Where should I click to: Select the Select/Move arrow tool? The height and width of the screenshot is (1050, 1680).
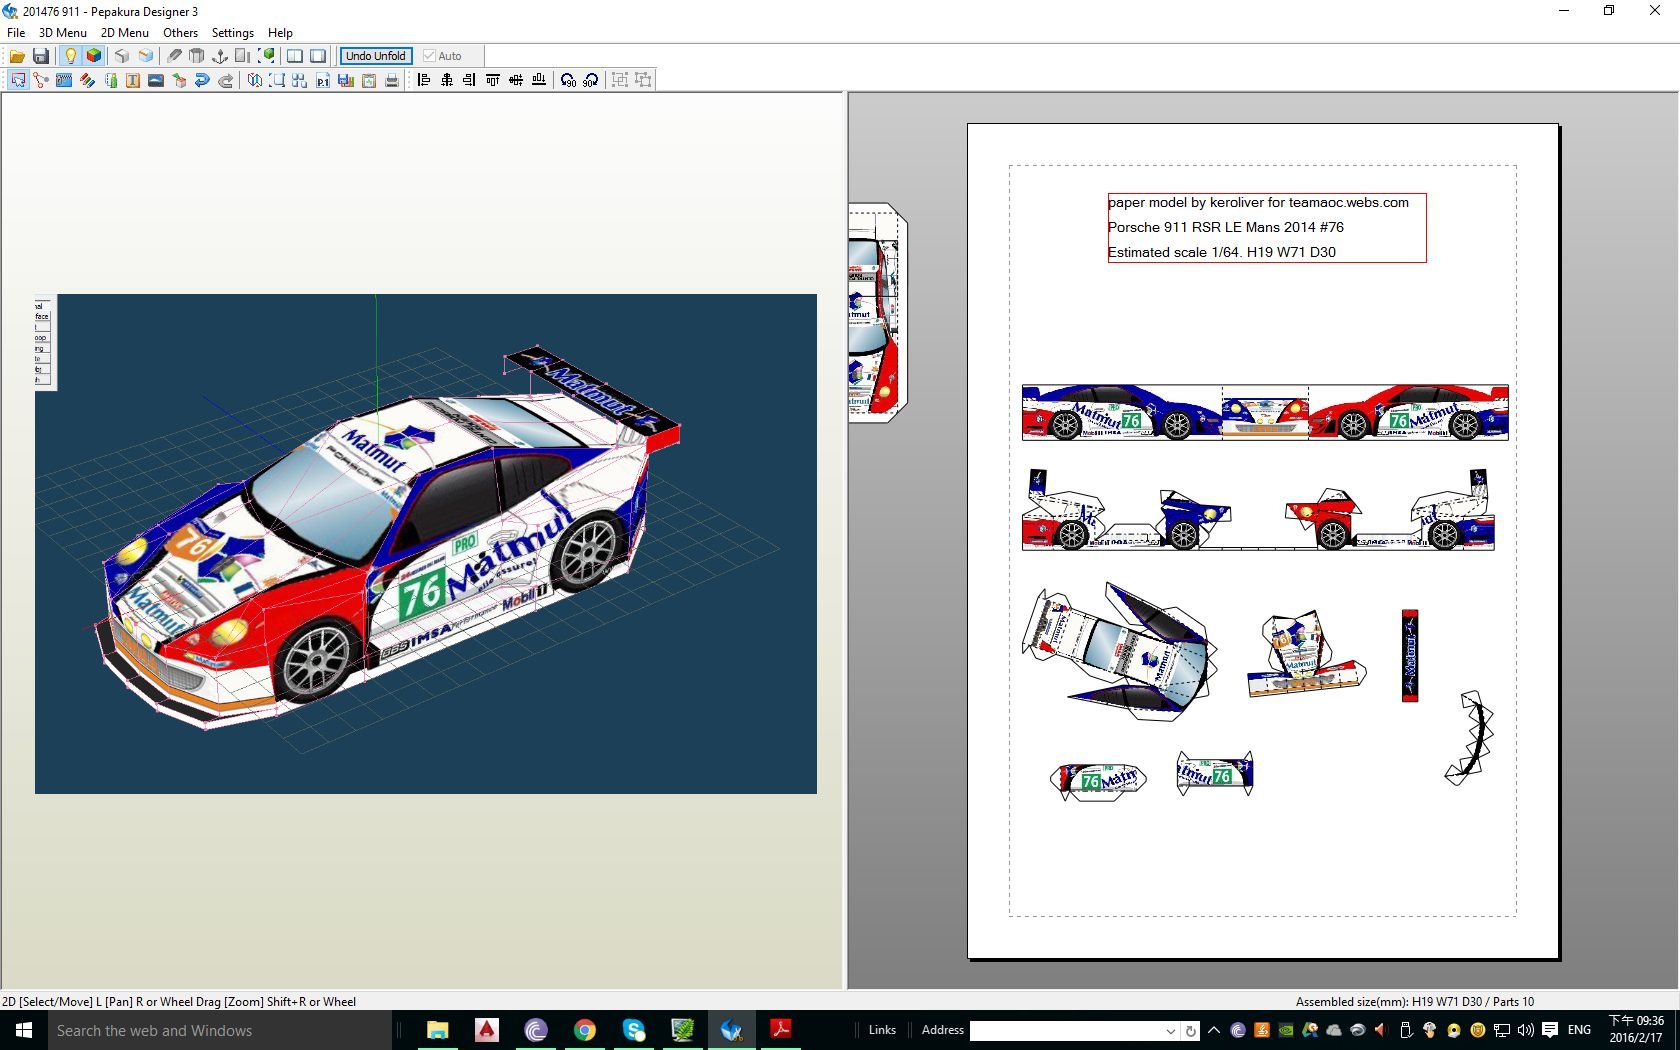pos(18,80)
